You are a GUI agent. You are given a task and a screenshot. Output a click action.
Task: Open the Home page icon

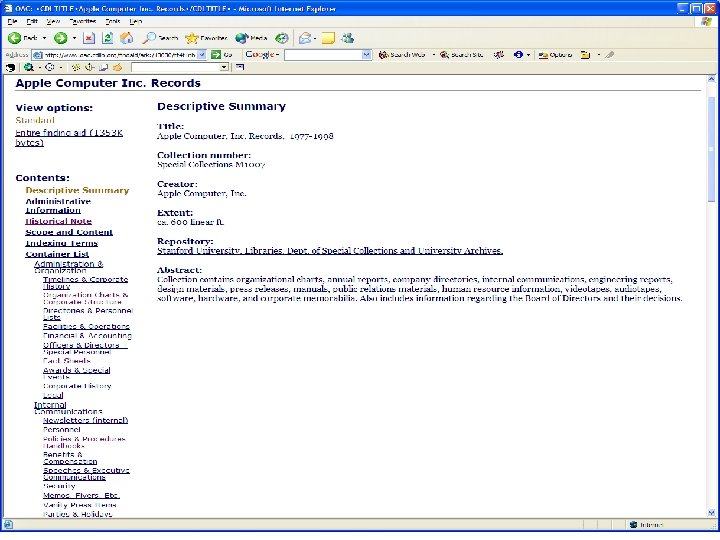tap(127, 38)
